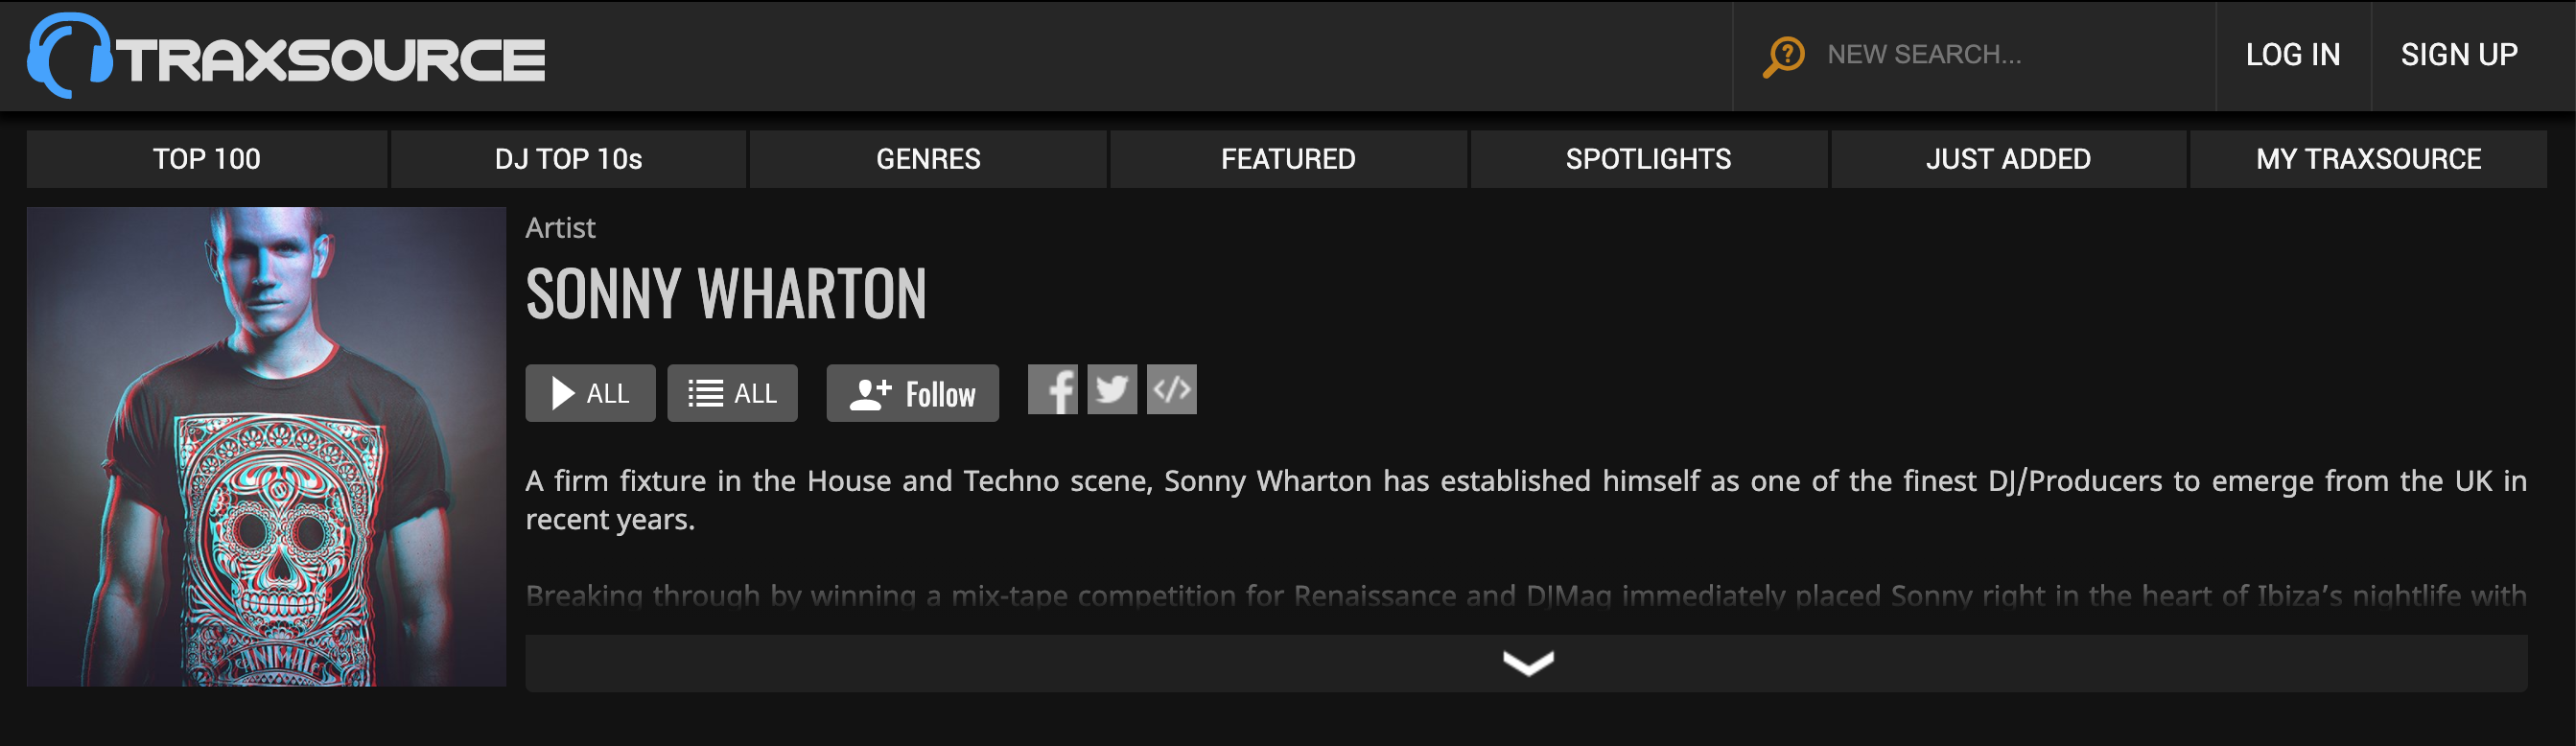Screen dimensions: 2576x746
Task: Share artist on Twitter
Action: click(x=1112, y=390)
